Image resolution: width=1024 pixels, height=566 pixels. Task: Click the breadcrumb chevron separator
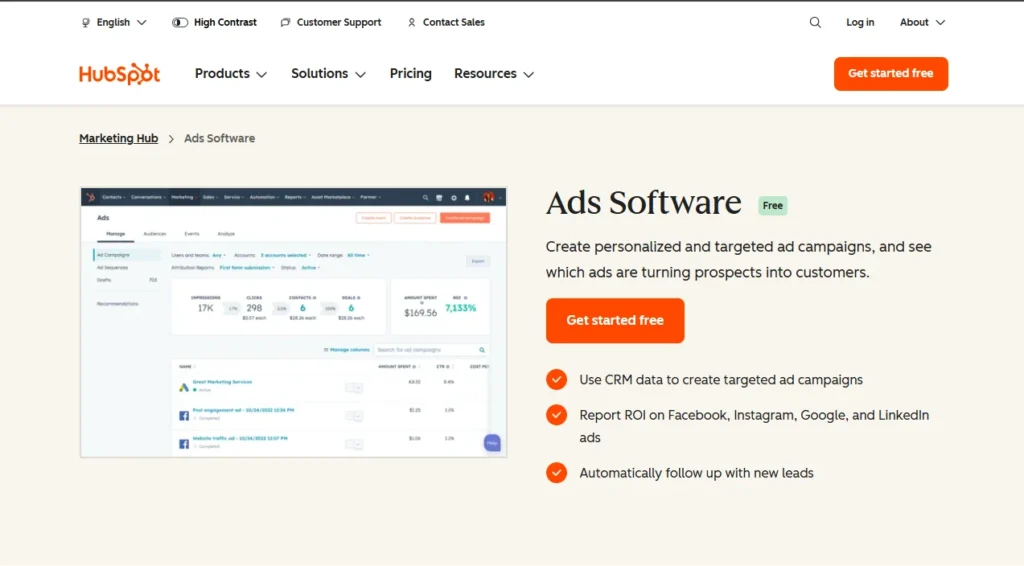171,138
